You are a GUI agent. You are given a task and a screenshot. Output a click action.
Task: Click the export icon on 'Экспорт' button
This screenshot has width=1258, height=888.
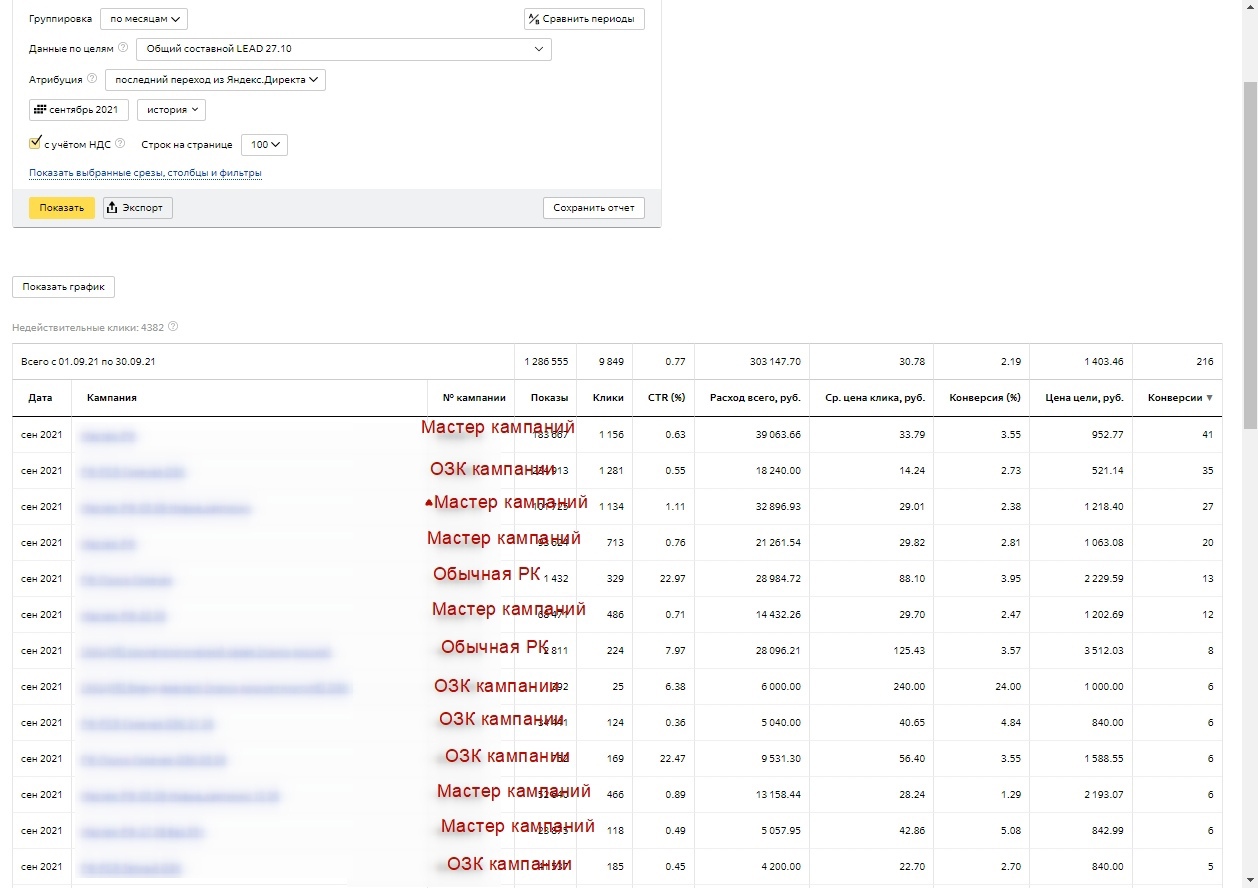(x=112, y=208)
